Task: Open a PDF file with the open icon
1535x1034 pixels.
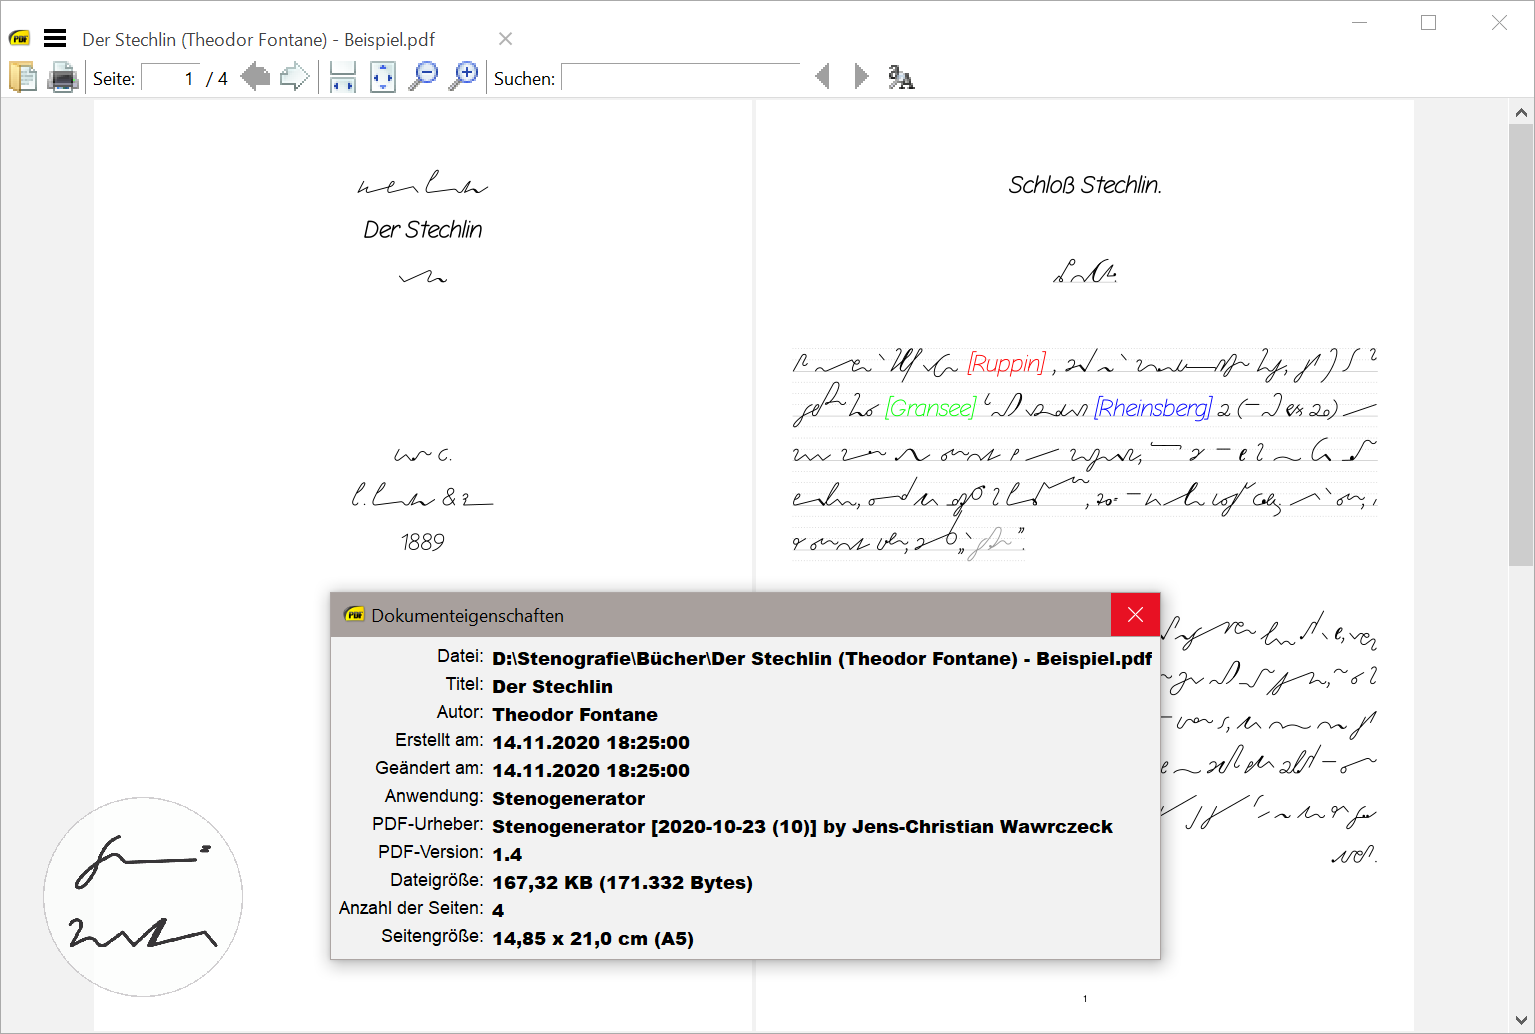Action: tap(23, 77)
